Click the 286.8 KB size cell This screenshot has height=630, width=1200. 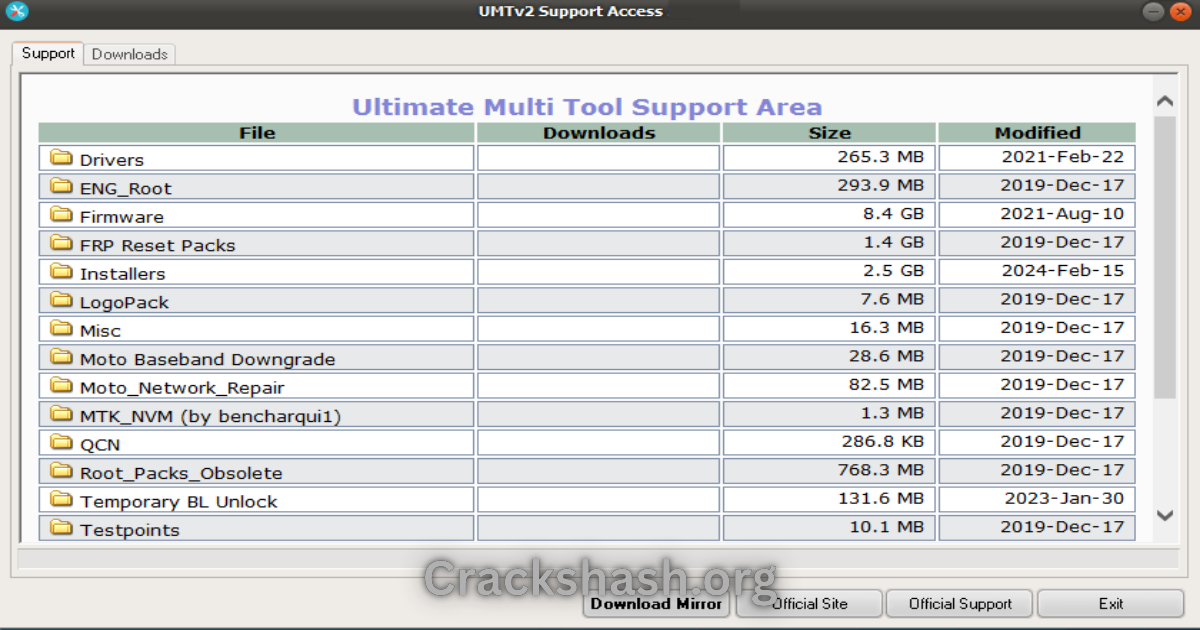tap(830, 442)
